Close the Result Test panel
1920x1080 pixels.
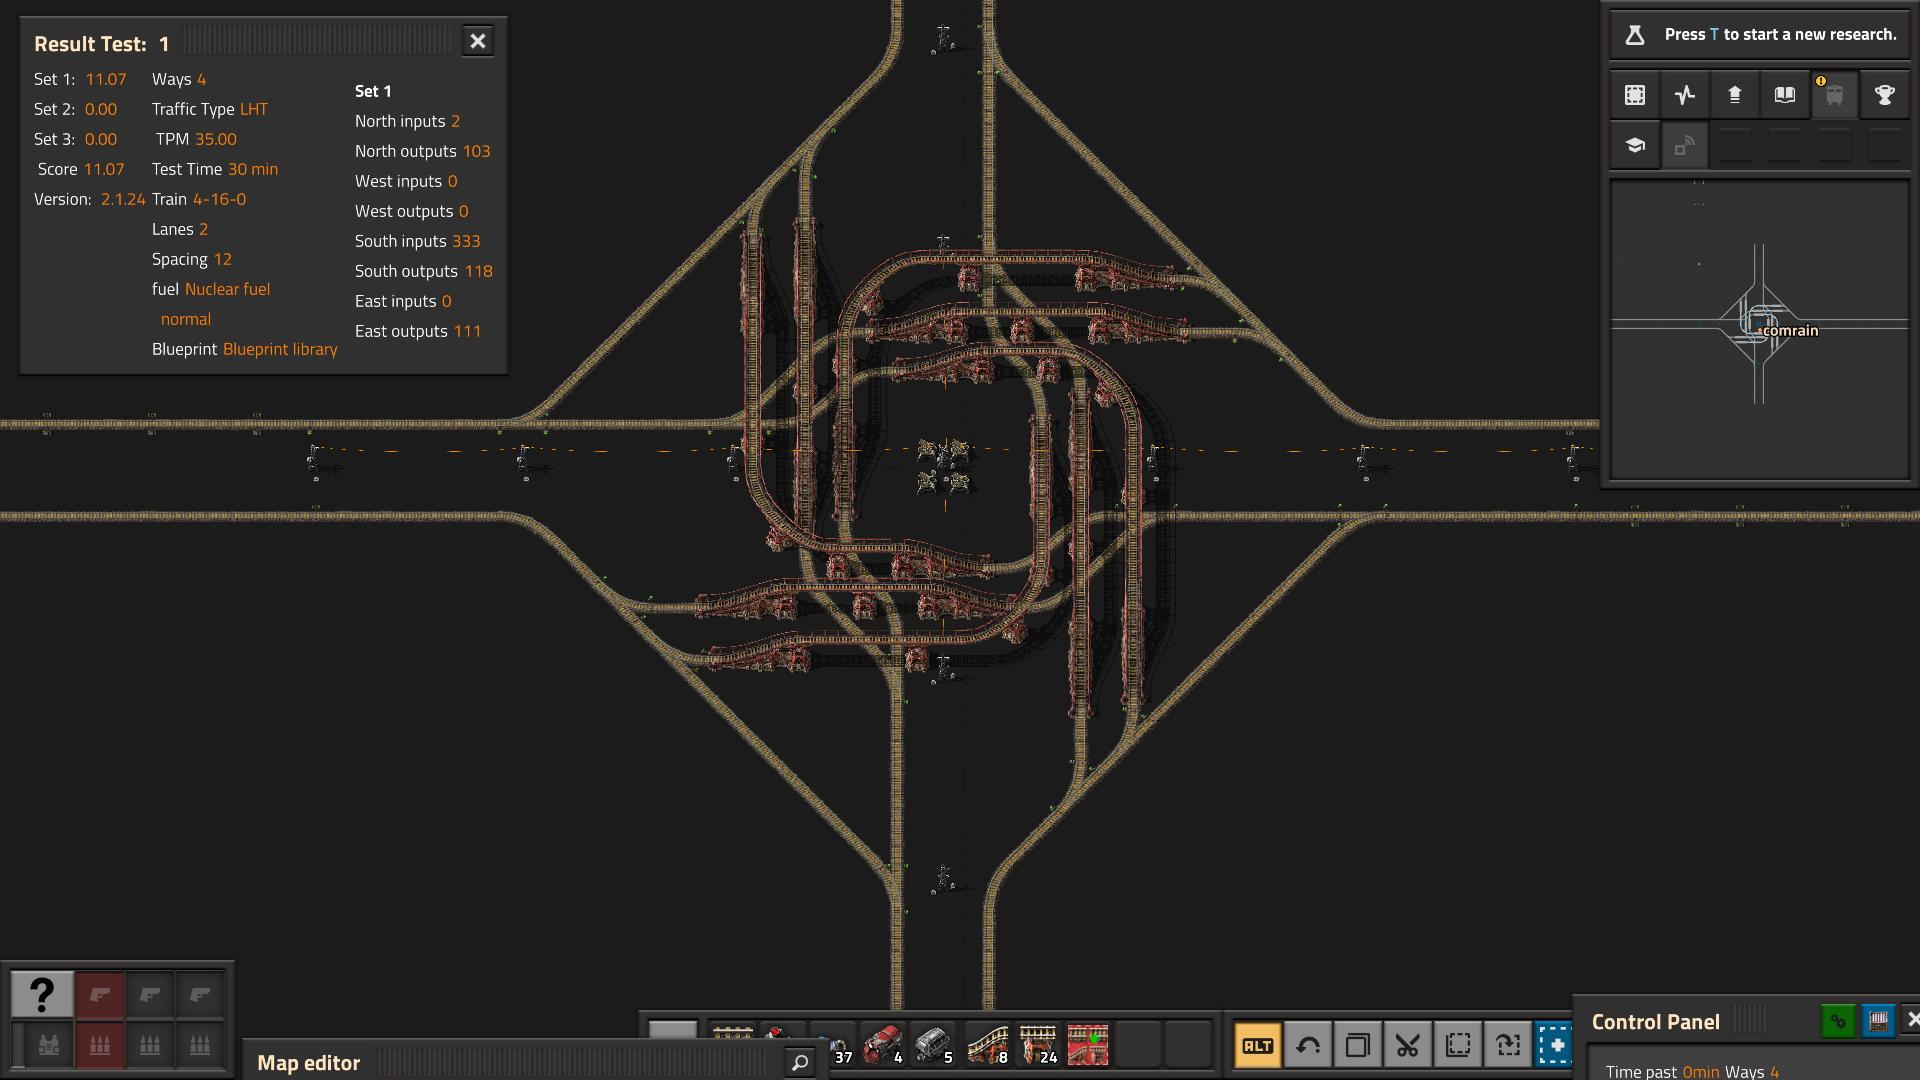tap(478, 41)
